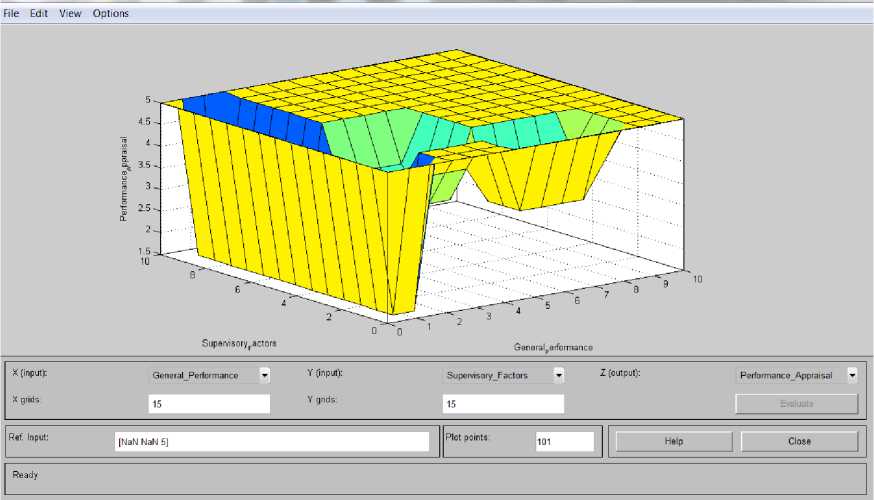This screenshot has width=874, height=500.
Task: Open the View menu
Action: click(x=70, y=14)
